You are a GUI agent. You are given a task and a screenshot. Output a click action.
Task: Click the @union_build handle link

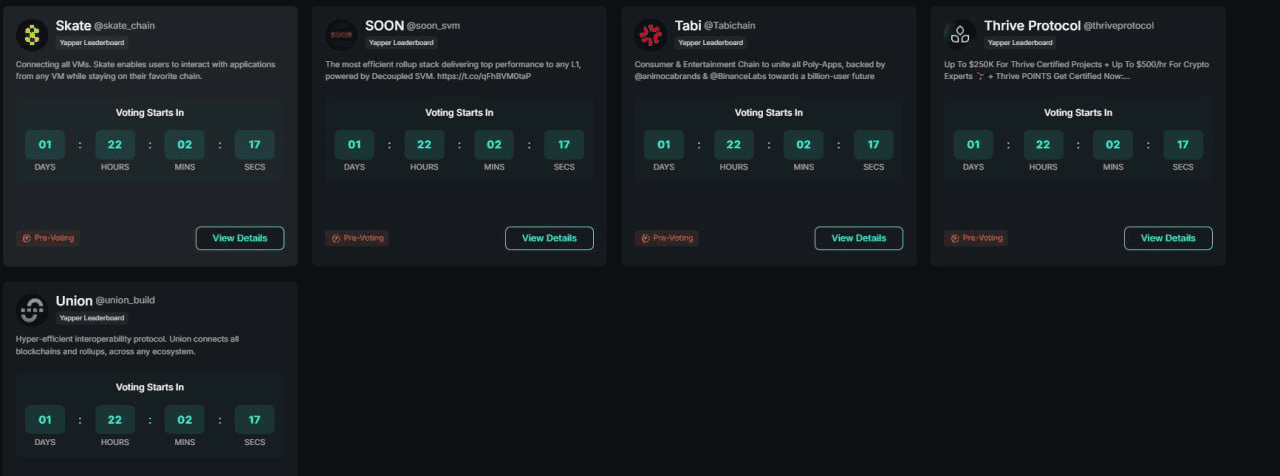(126, 300)
